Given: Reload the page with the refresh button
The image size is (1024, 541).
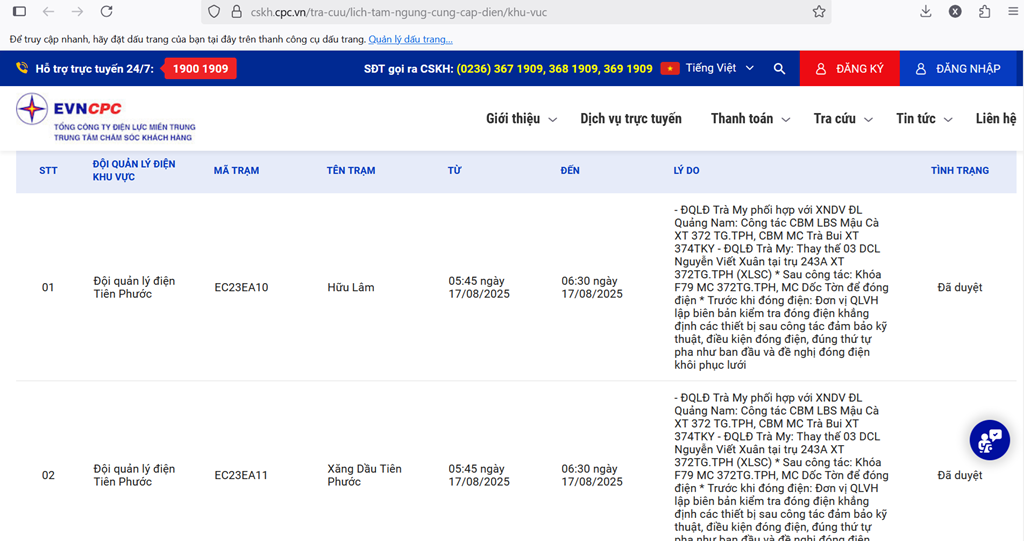Looking at the screenshot, I should click(106, 12).
